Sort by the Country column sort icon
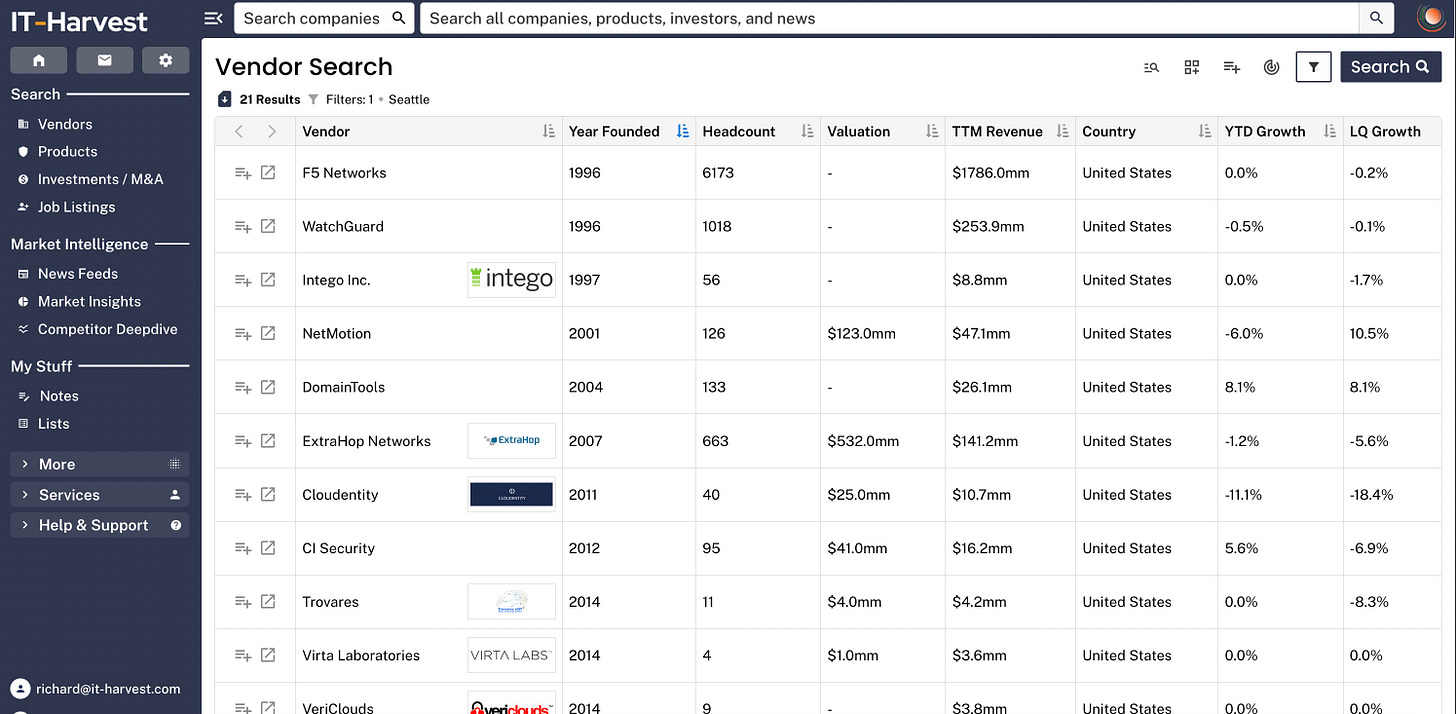 1204,131
